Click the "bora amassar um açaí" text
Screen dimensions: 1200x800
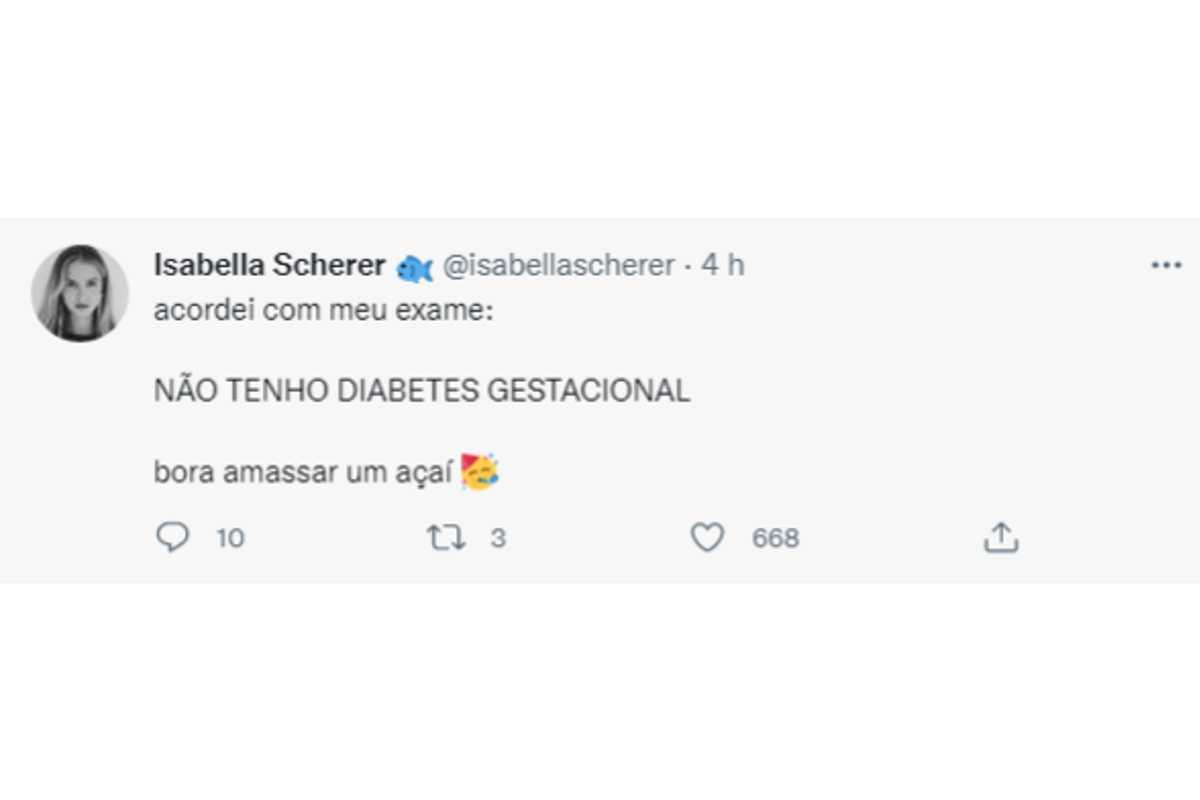(304, 471)
